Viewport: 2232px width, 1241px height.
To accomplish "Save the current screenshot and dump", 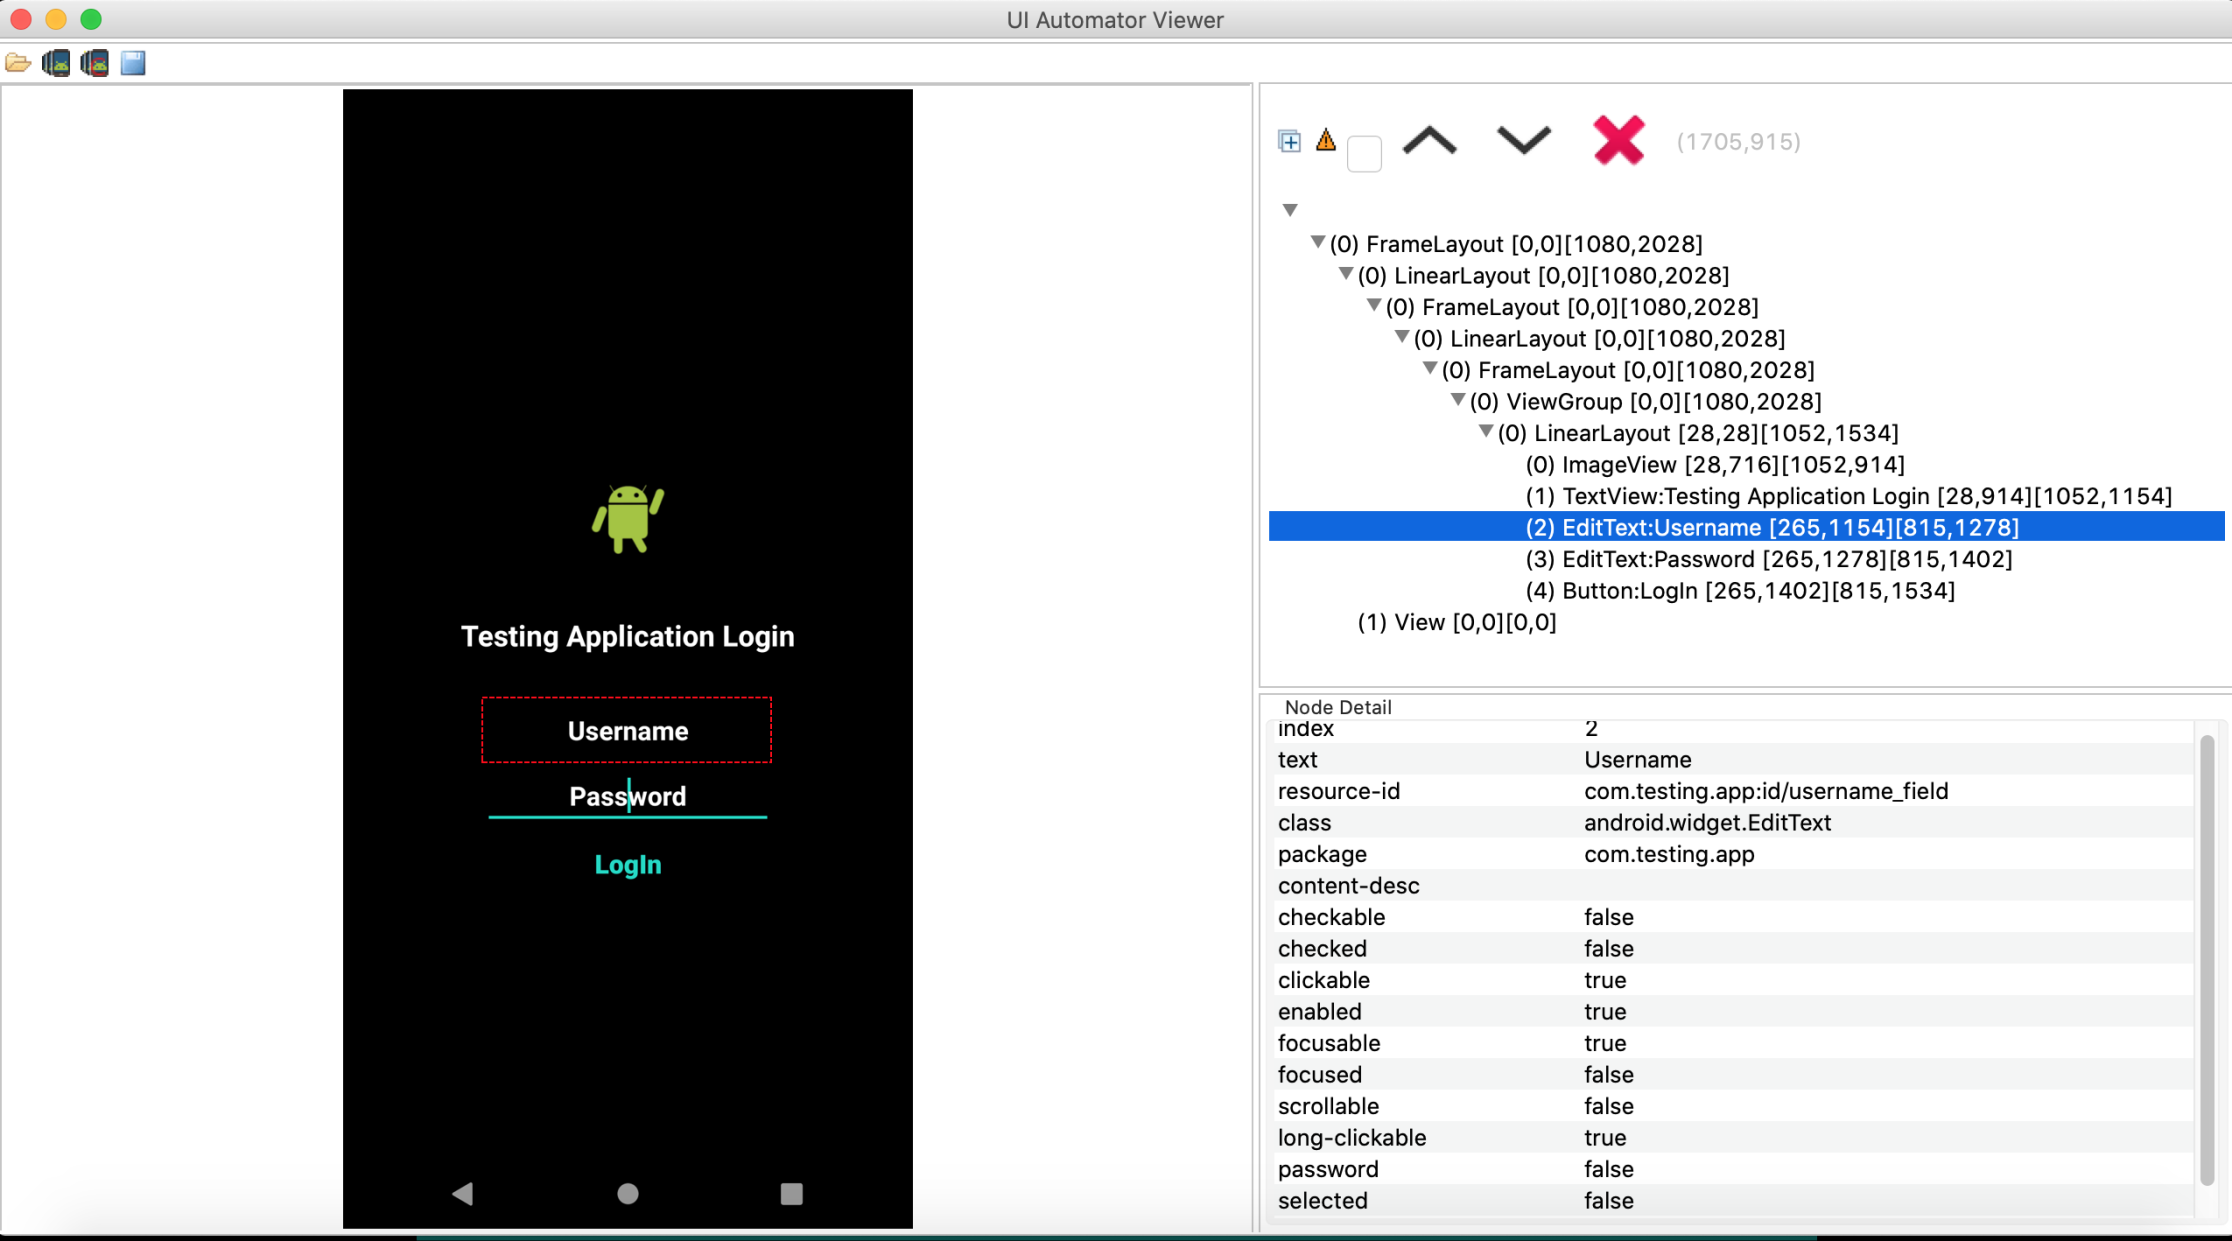I will (x=133, y=64).
